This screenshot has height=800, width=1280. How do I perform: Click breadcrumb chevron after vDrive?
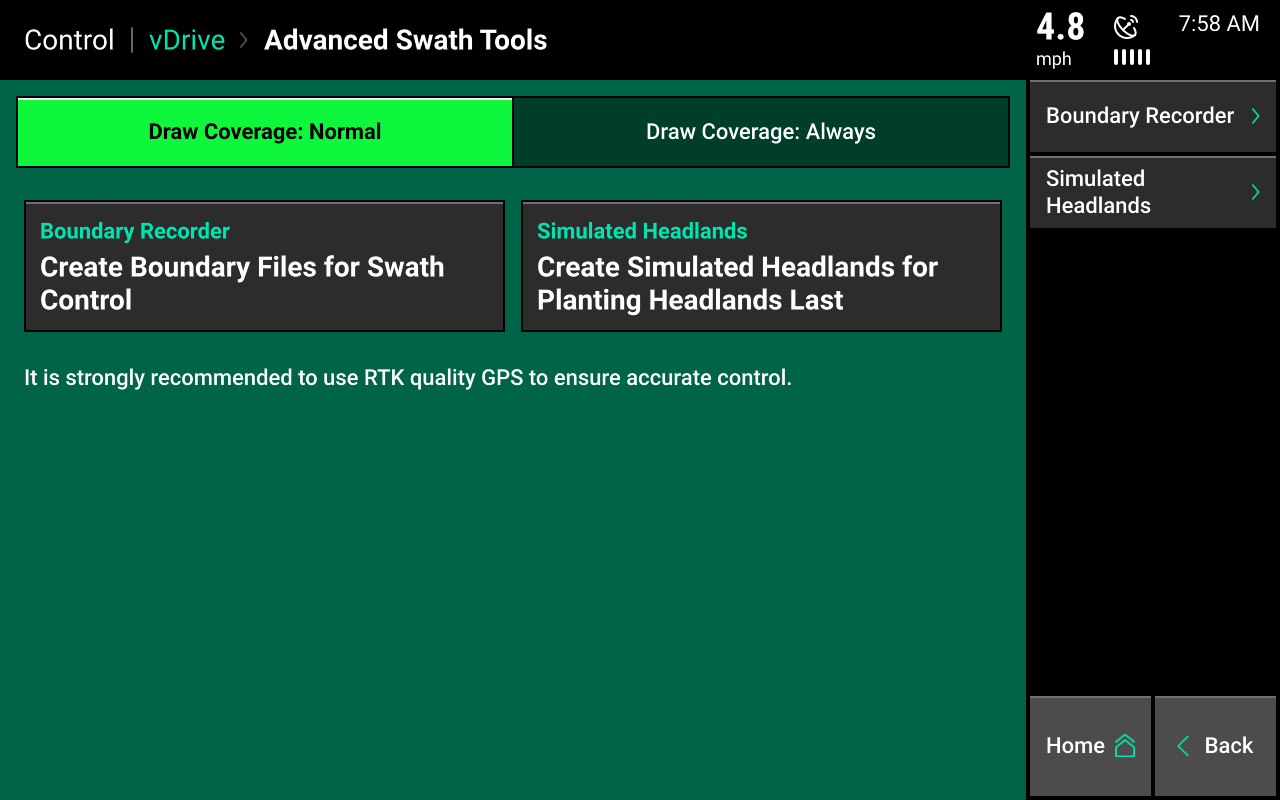click(x=244, y=40)
